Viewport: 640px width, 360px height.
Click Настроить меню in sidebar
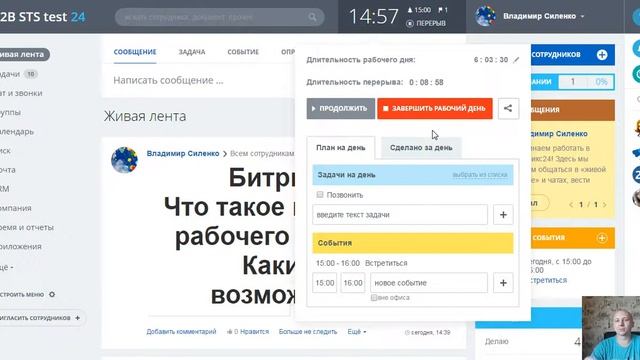[22, 294]
